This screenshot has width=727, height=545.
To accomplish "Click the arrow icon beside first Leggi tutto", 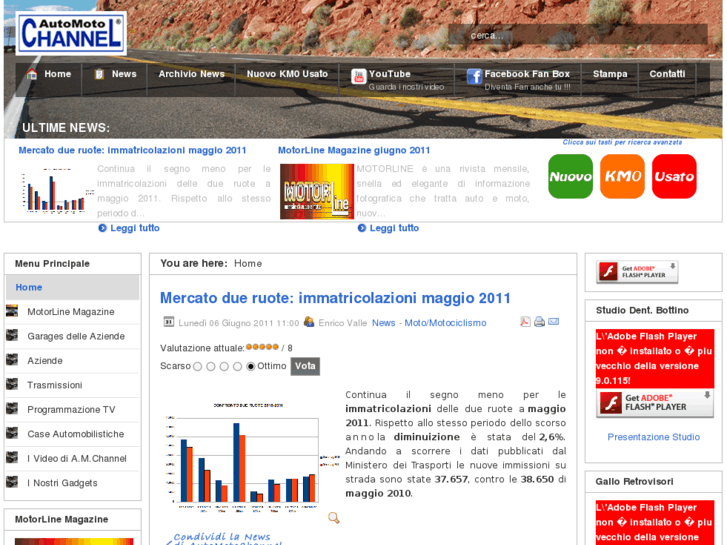I will [x=102, y=228].
